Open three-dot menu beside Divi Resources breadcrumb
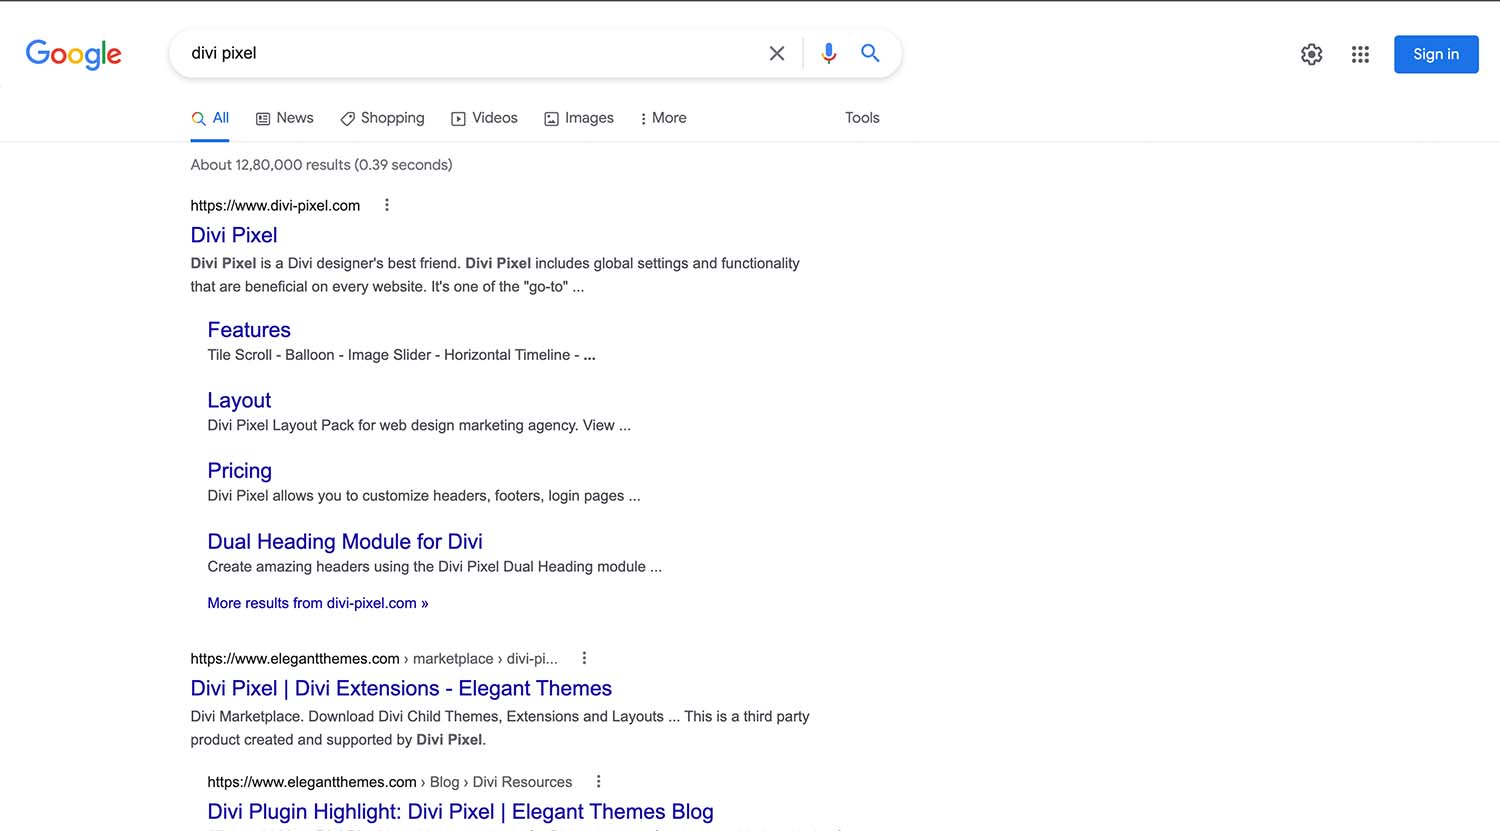The width and height of the screenshot is (1500, 831). click(x=598, y=782)
